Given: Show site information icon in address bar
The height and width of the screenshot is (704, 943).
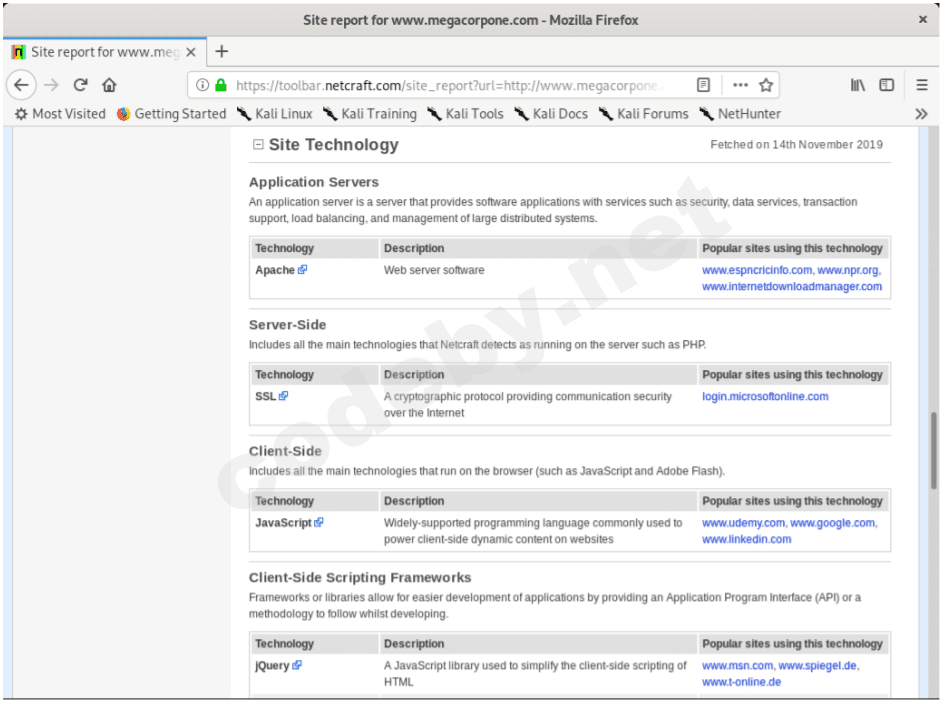Looking at the screenshot, I should click(203, 85).
